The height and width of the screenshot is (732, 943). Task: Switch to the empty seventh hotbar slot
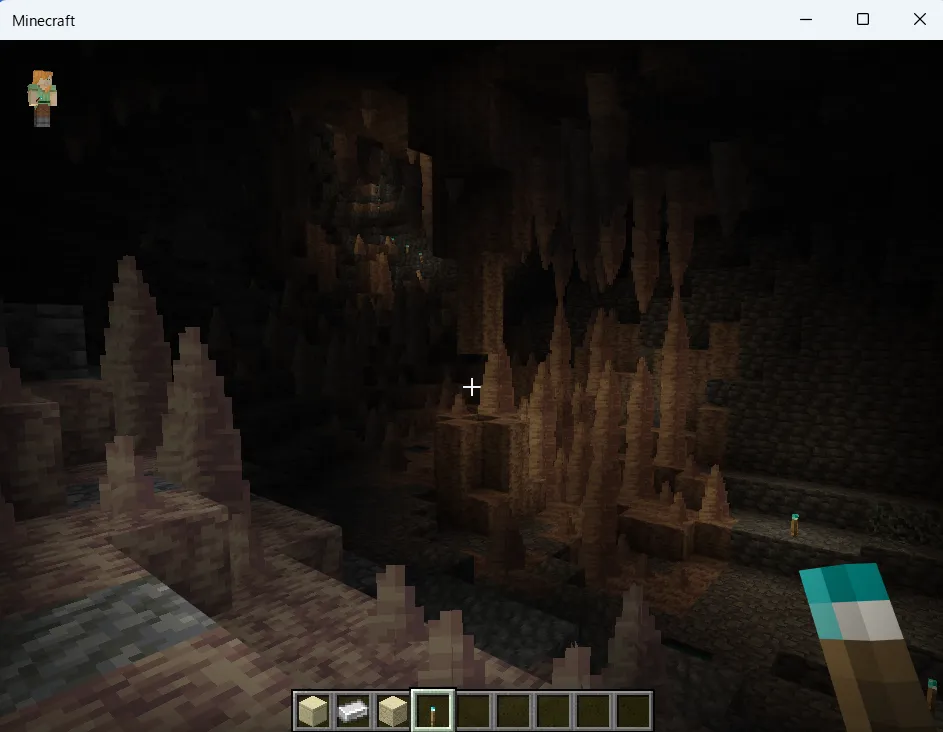(553, 711)
